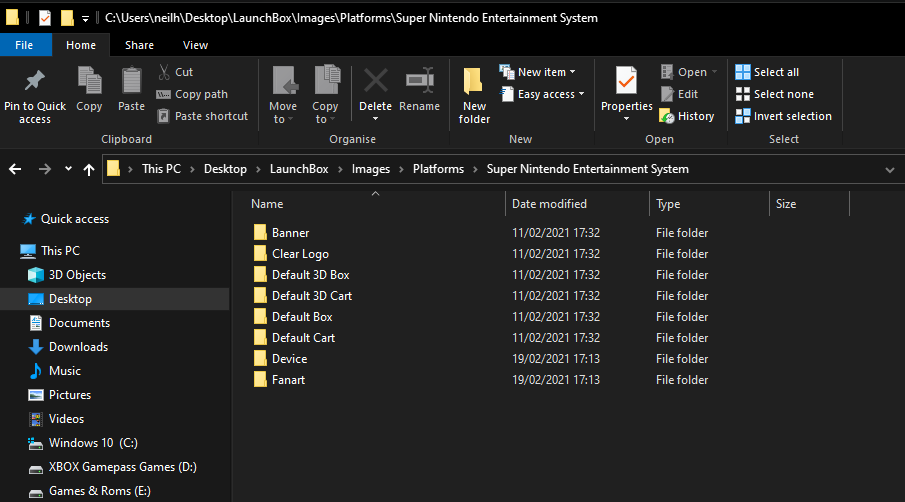Viewport: 905px width, 502px height.
Task: Open the Quick Access Toolbar customize arrow
Action: coord(85,19)
